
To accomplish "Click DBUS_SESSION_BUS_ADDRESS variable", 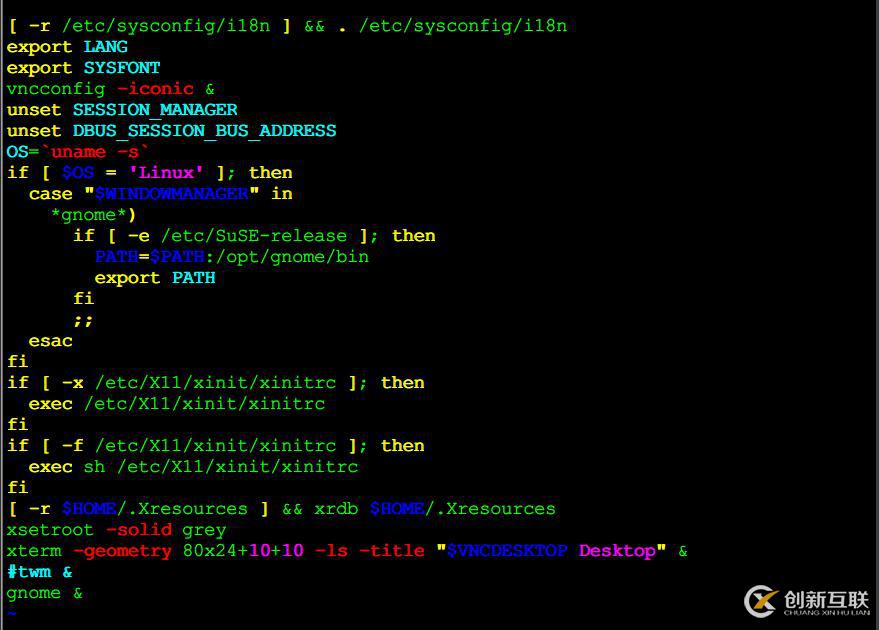I will pos(205,131).
